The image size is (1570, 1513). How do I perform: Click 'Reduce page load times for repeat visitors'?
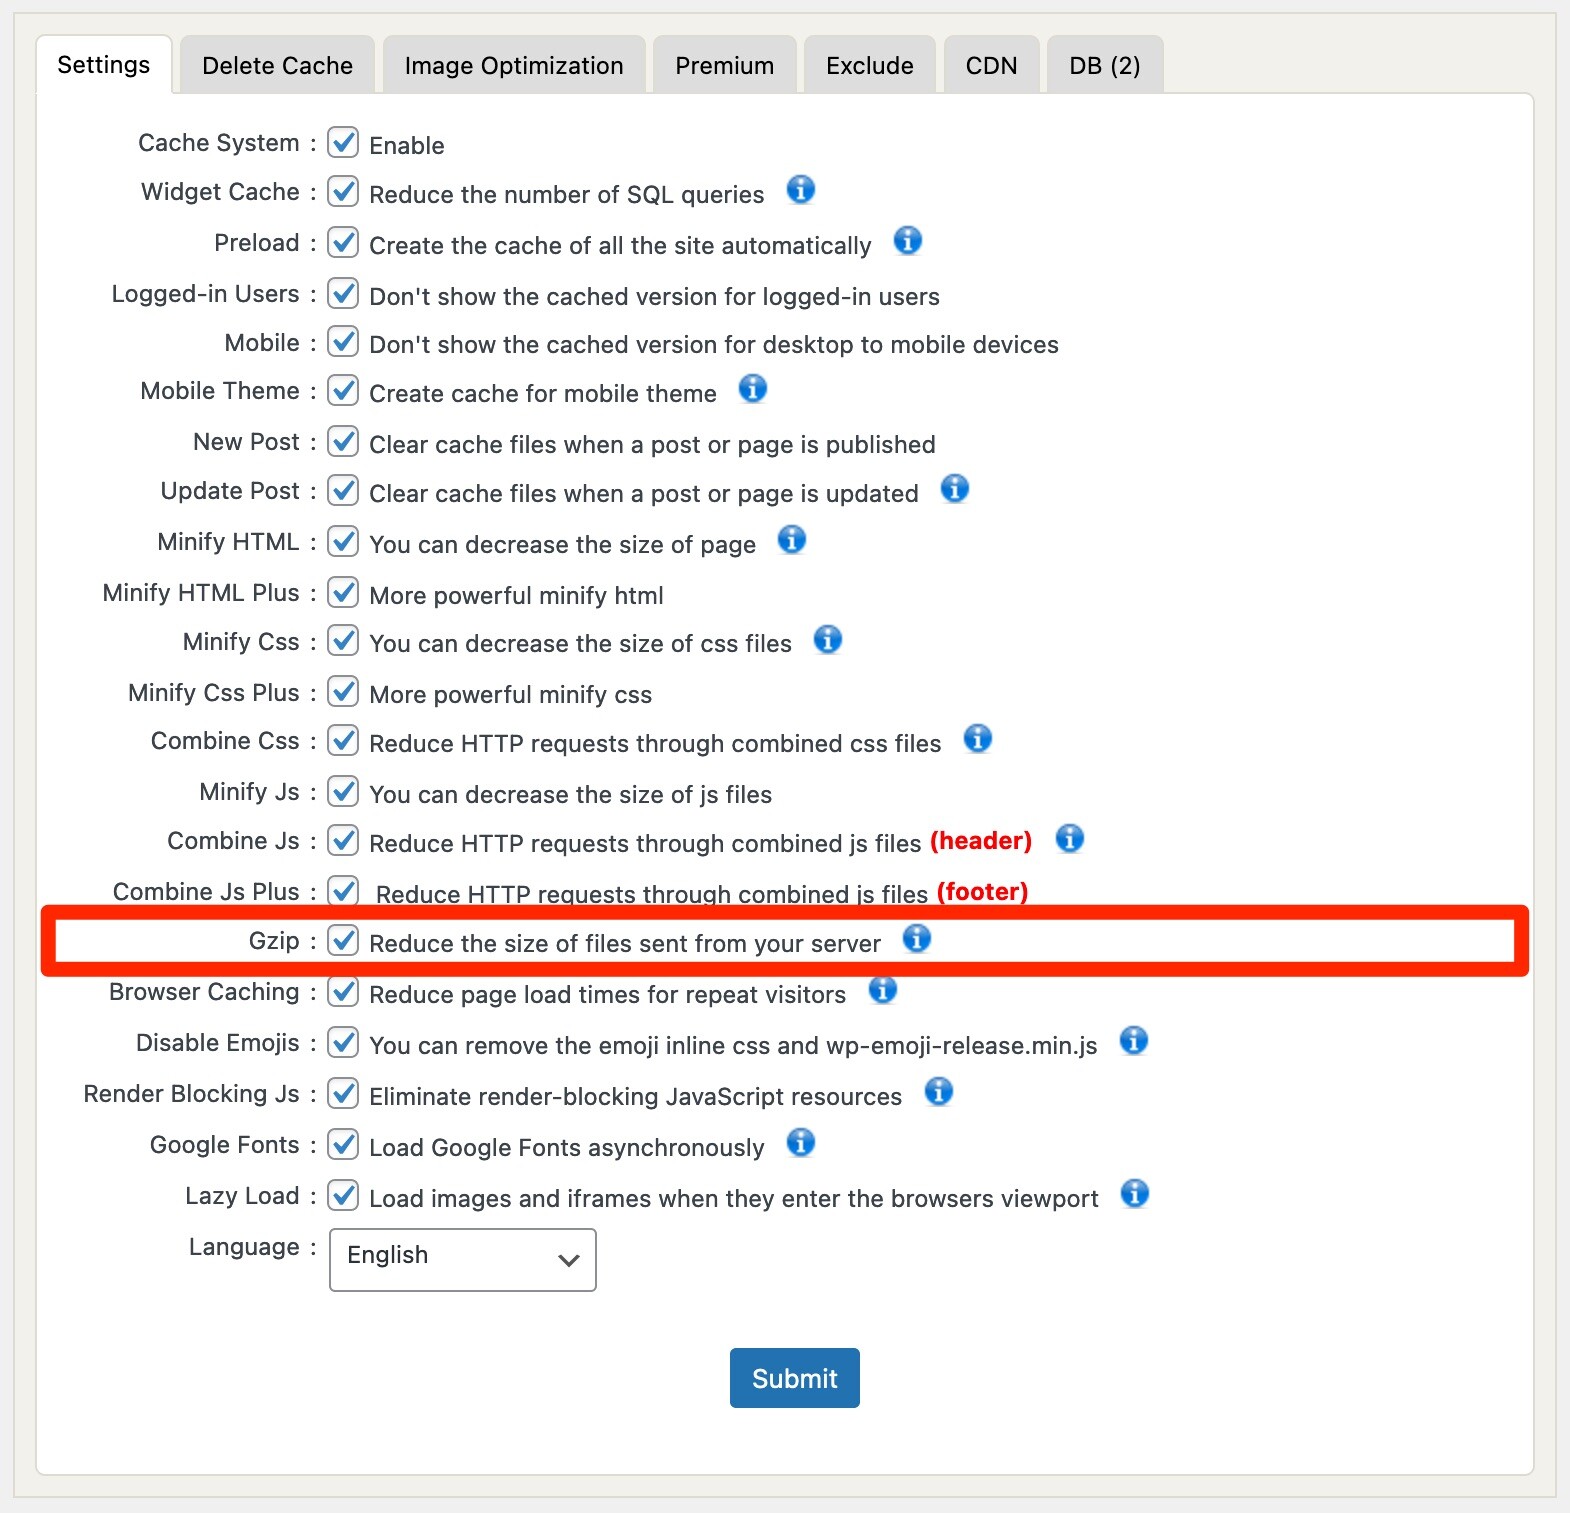[x=608, y=994]
